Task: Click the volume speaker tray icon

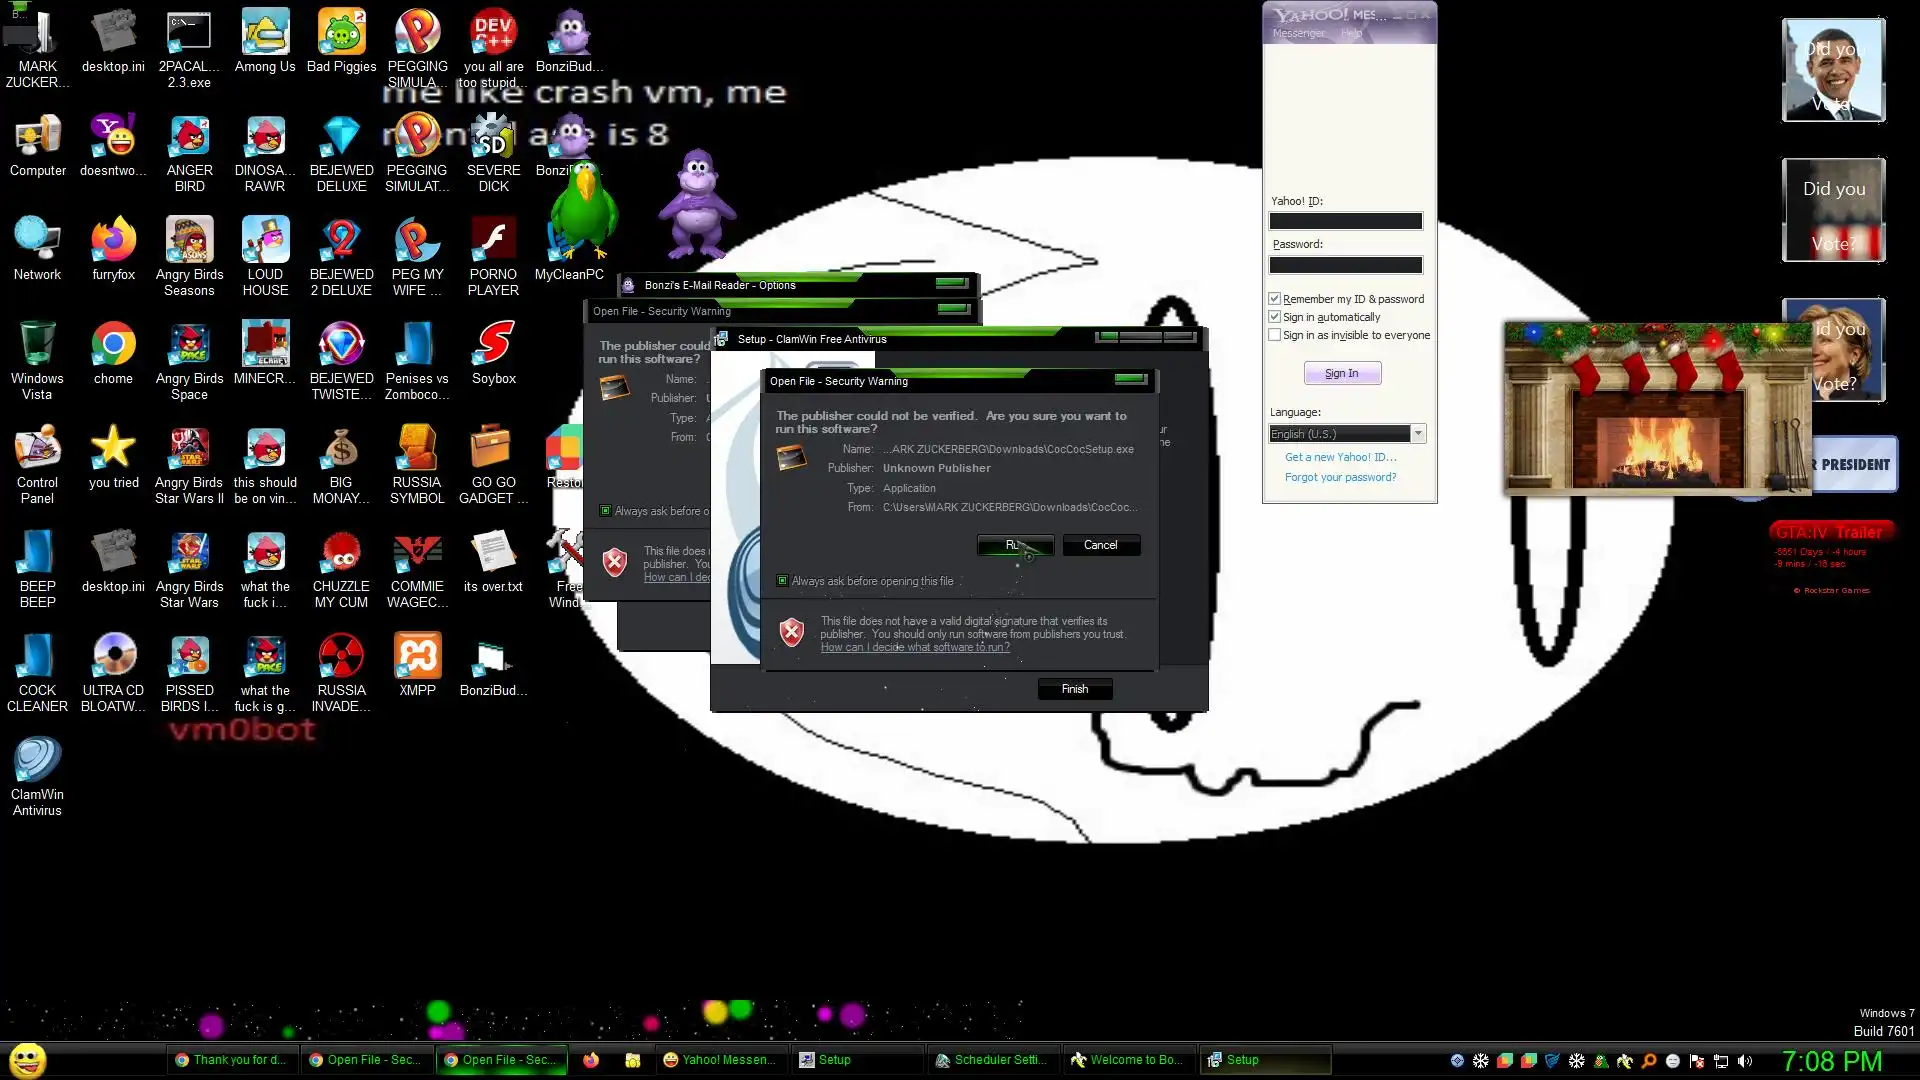Action: click(1745, 1061)
